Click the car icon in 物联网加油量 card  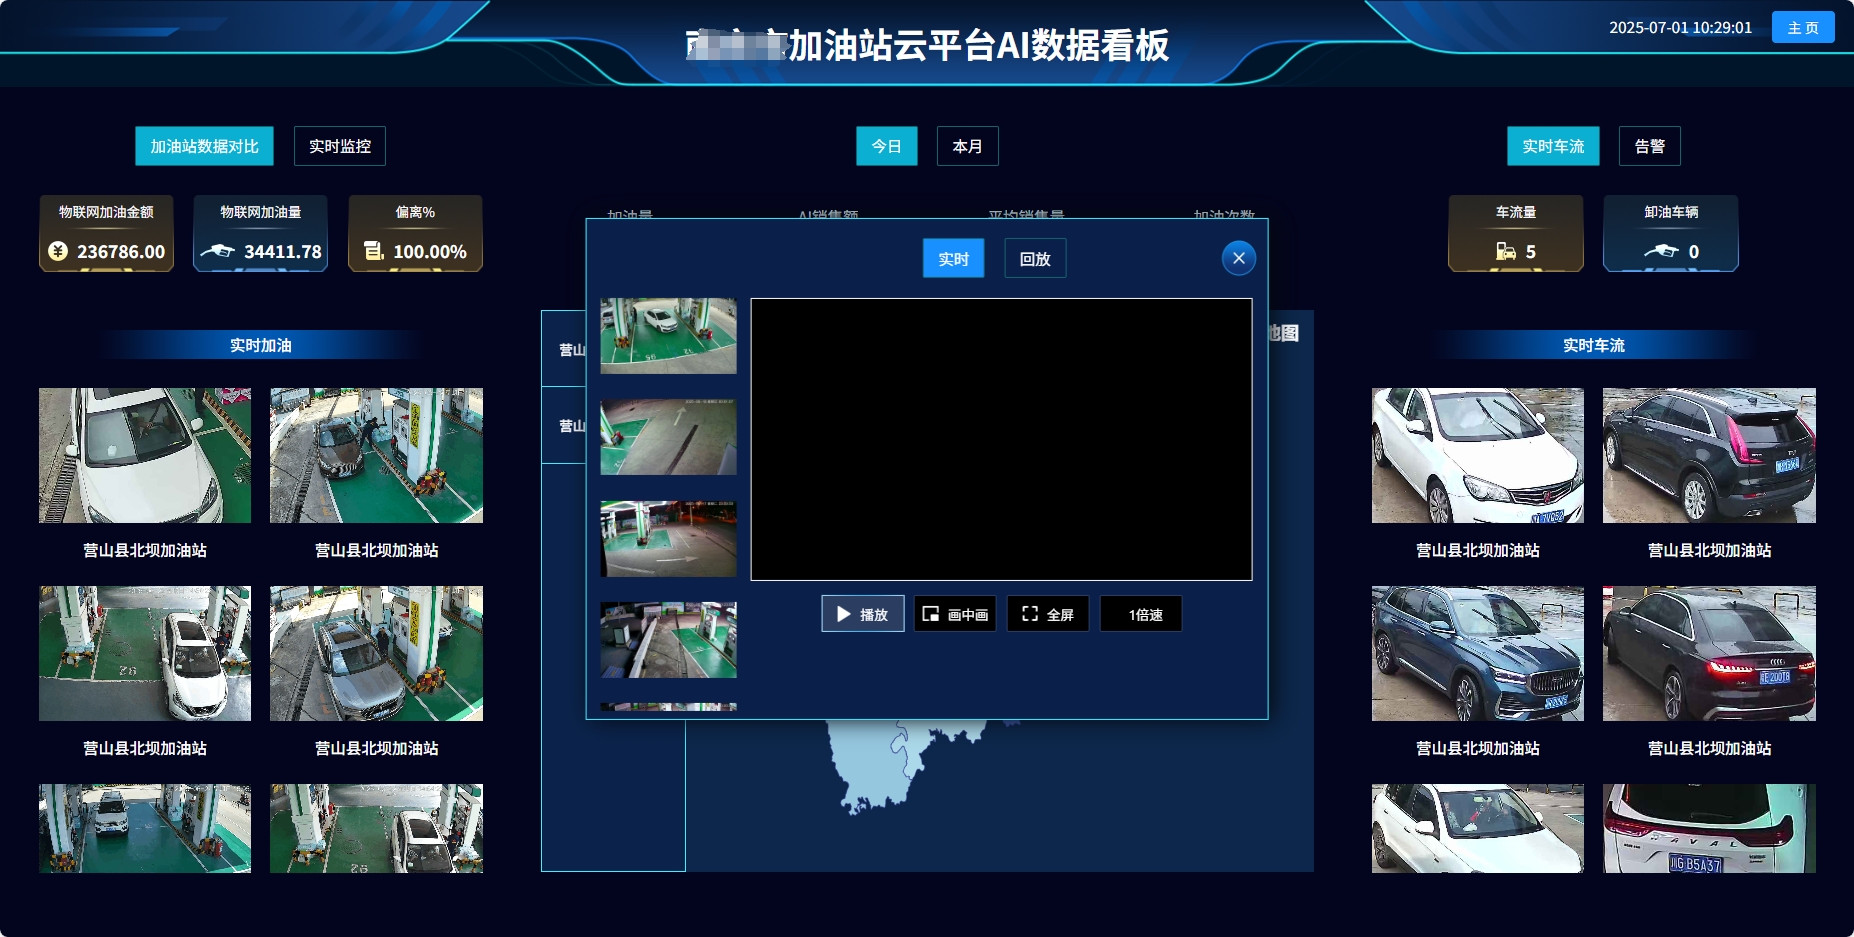click(x=217, y=251)
